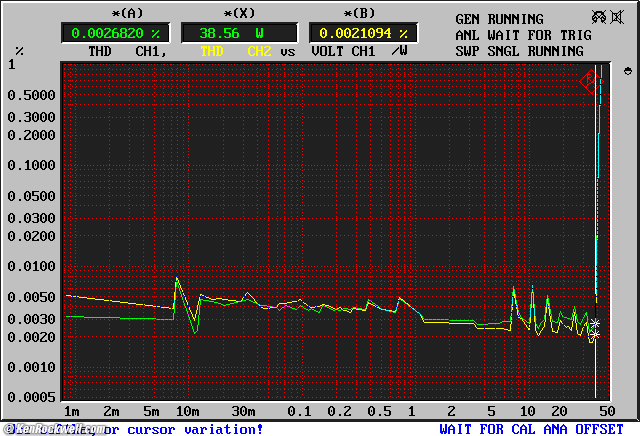Click the upper white asterisk cursor marker
This screenshot has height=436, width=640.
(x=595, y=324)
